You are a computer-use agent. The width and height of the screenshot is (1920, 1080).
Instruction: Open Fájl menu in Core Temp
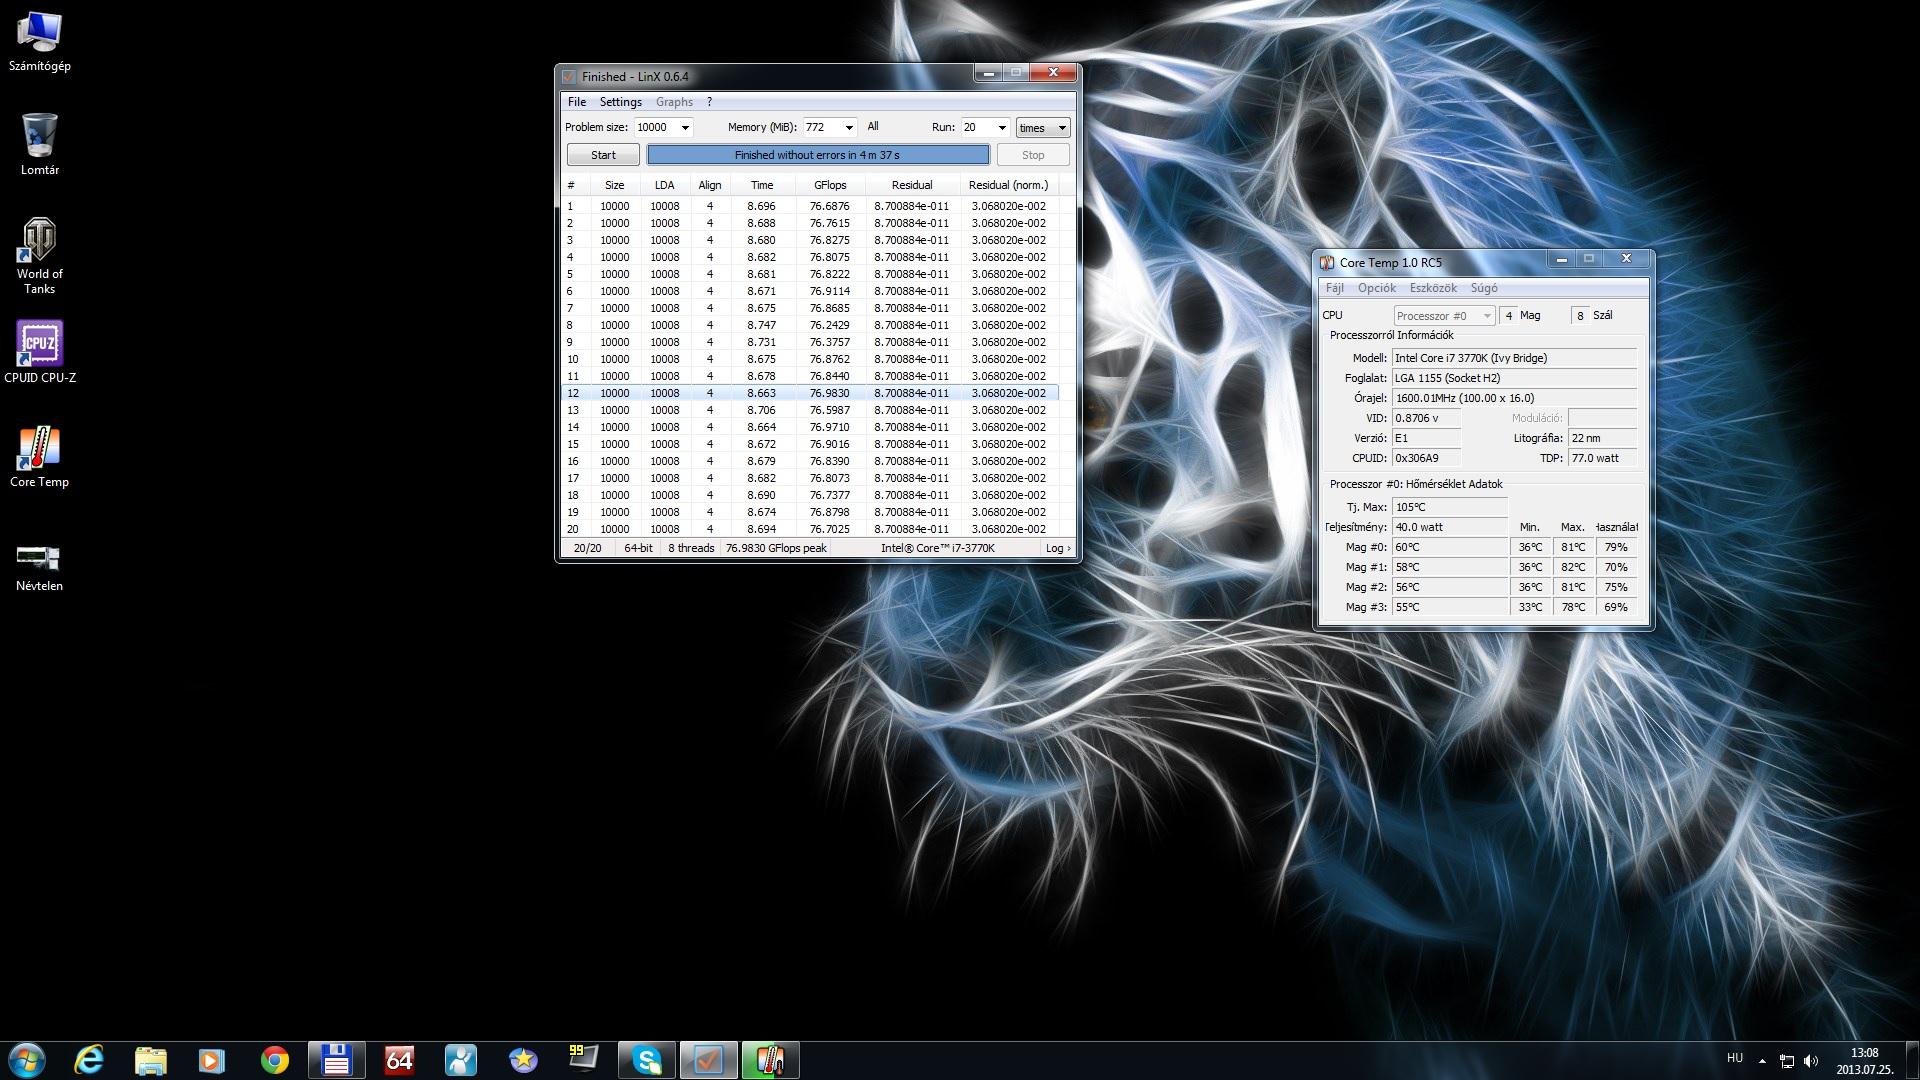1334,288
